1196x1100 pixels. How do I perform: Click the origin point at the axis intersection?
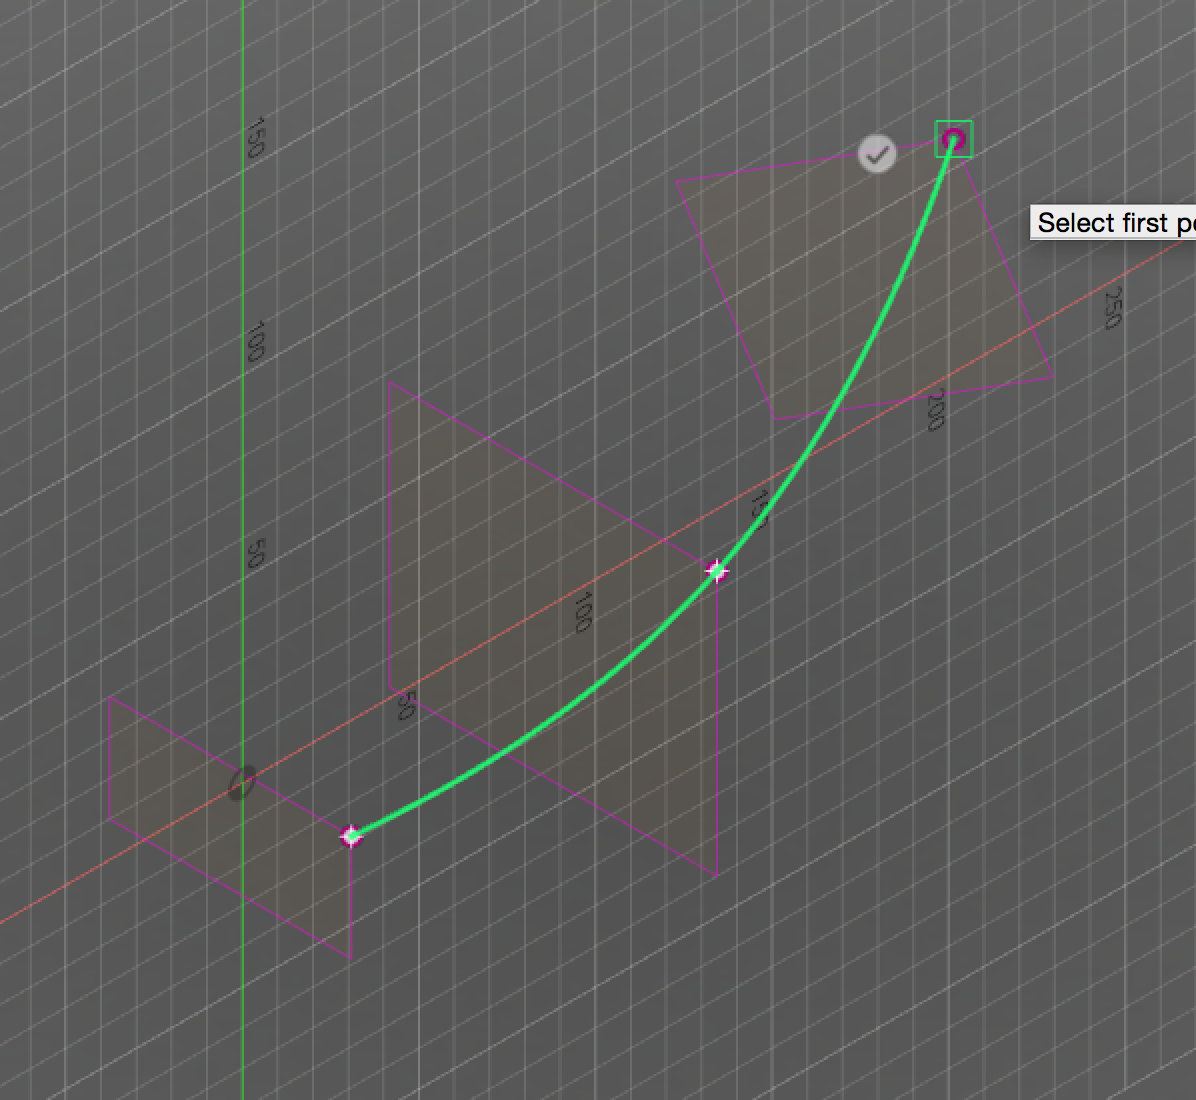tap(243, 781)
